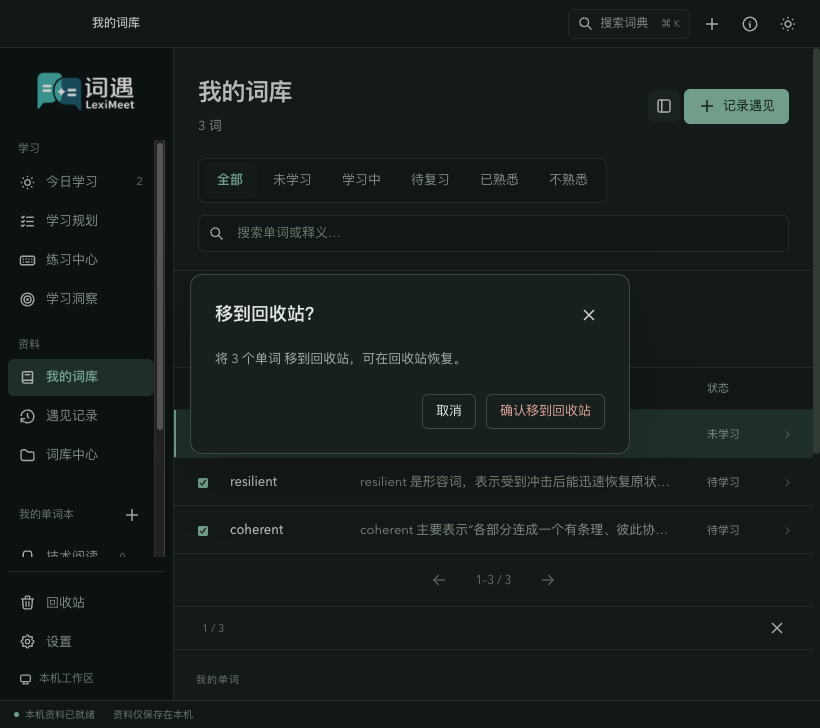Click the 搜索单词或释义 search field
The image size is (820, 728).
(x=493, y=233)
